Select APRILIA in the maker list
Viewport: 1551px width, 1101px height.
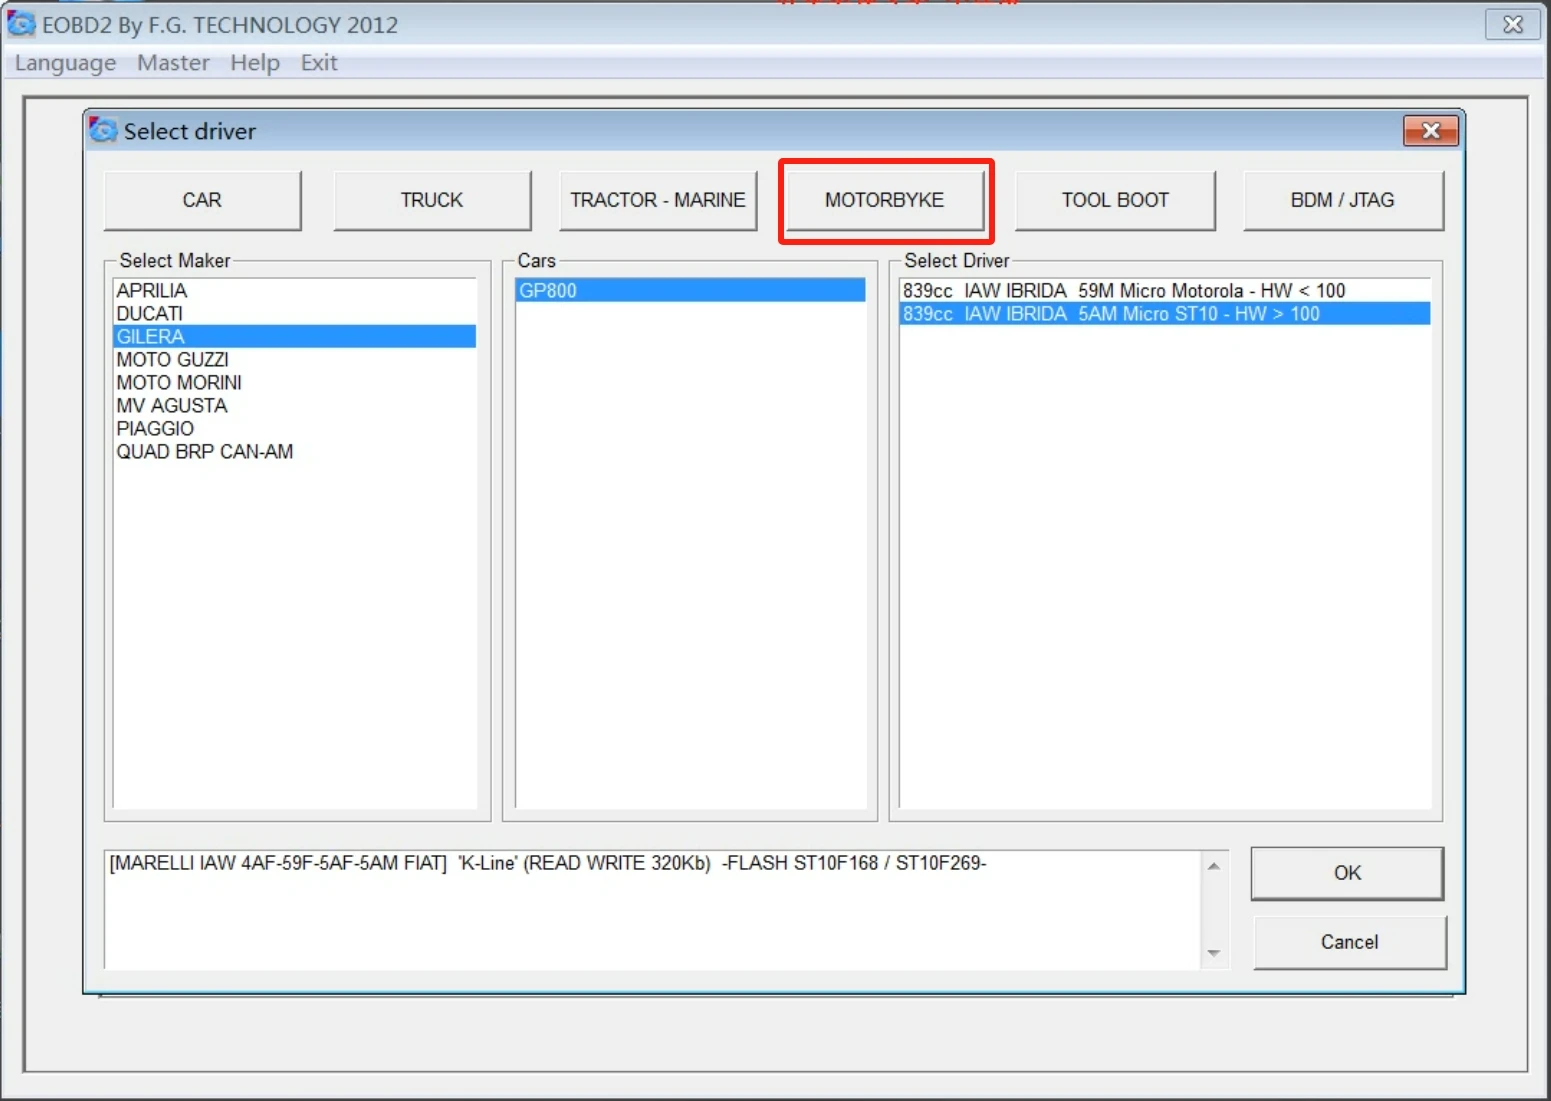[x=294, y=290]
